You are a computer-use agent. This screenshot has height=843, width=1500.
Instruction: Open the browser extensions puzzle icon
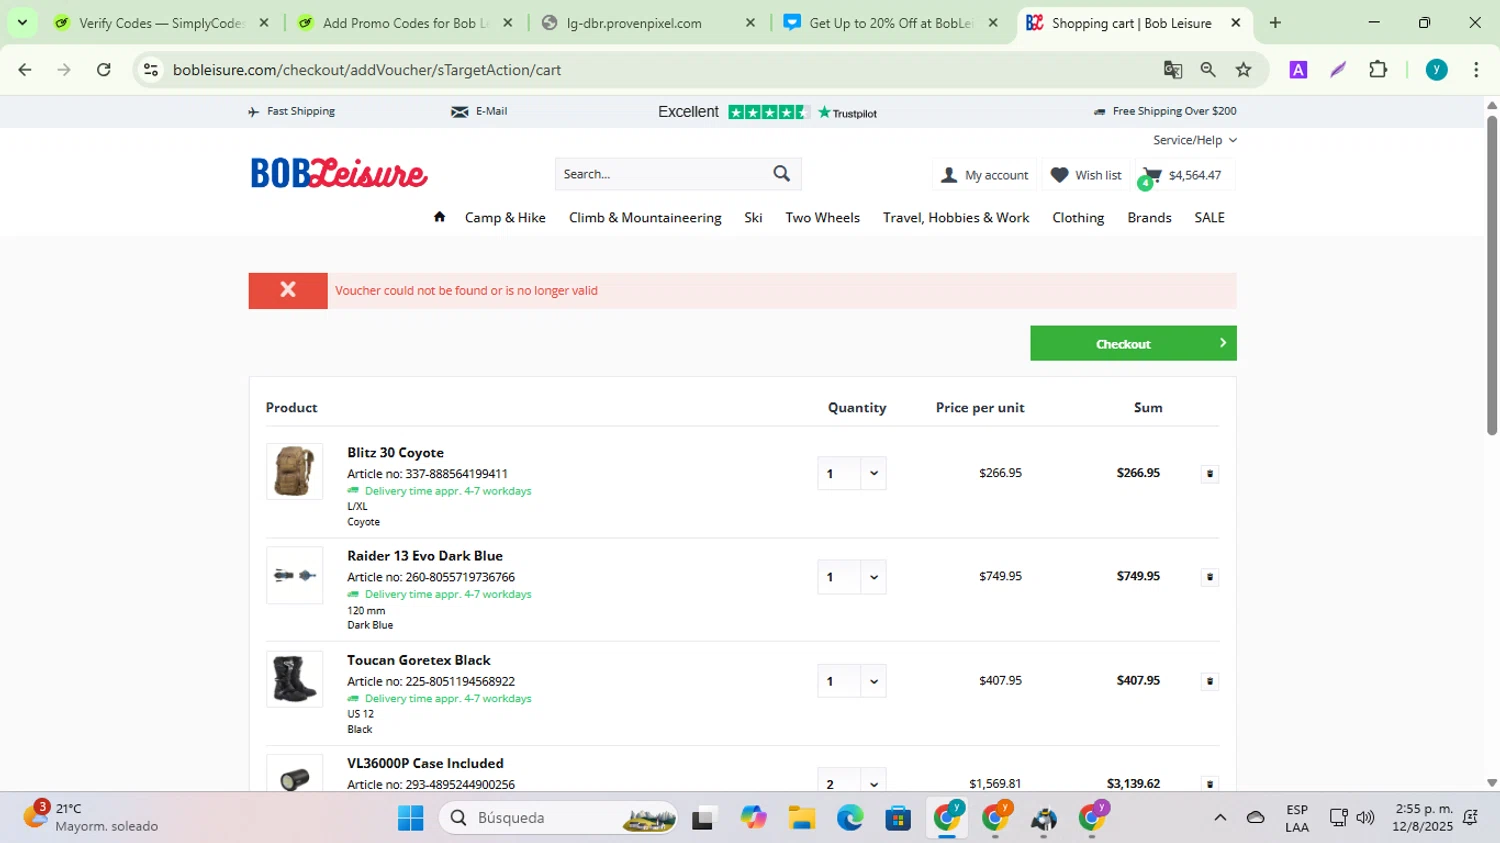(x=1378, y=70)
